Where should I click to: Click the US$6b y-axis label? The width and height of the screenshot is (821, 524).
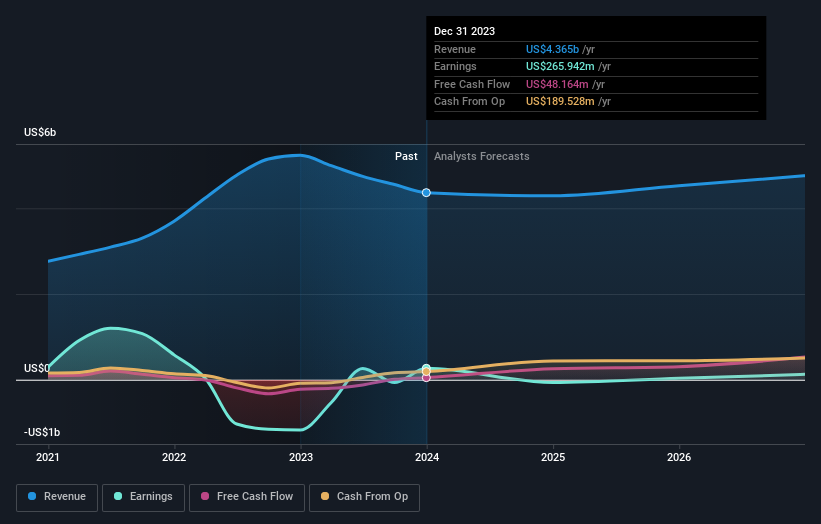click(40, 132)
